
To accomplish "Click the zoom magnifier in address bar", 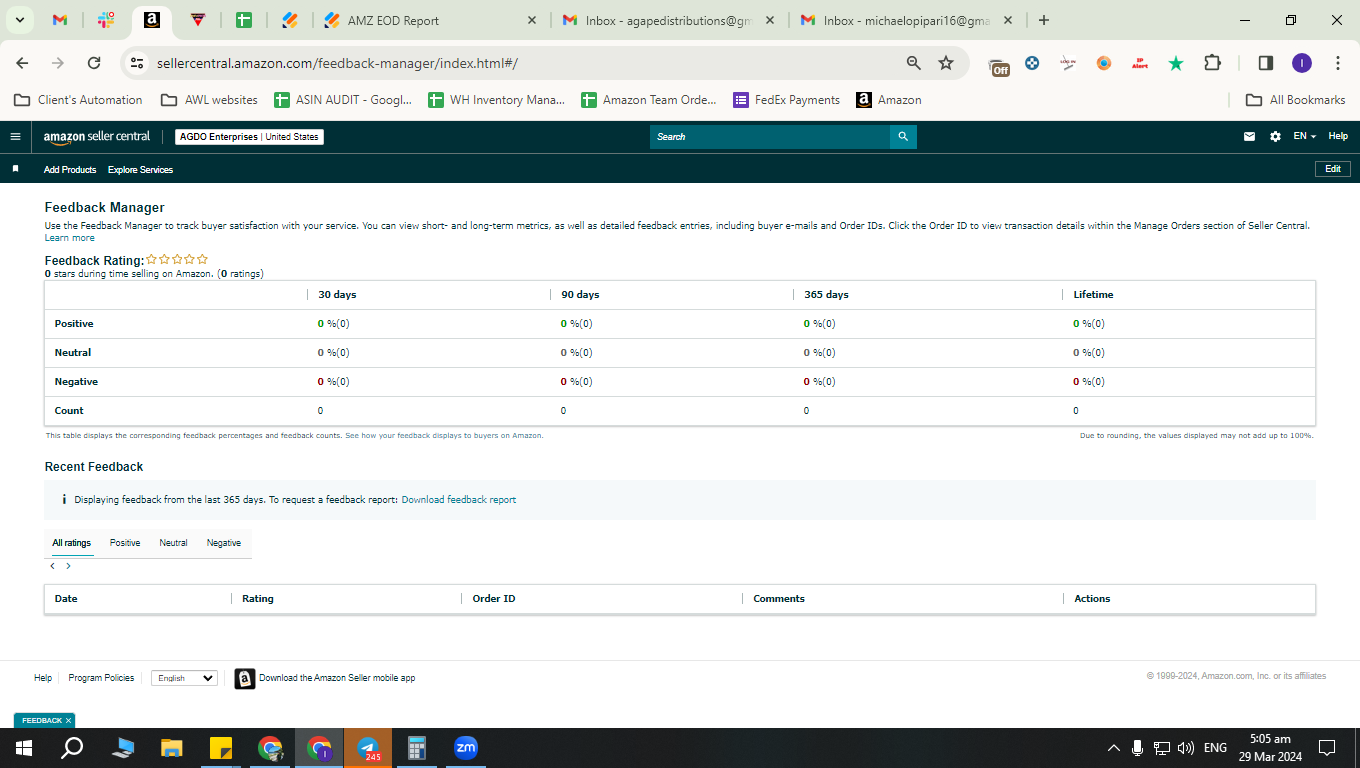I will [914, 63].
